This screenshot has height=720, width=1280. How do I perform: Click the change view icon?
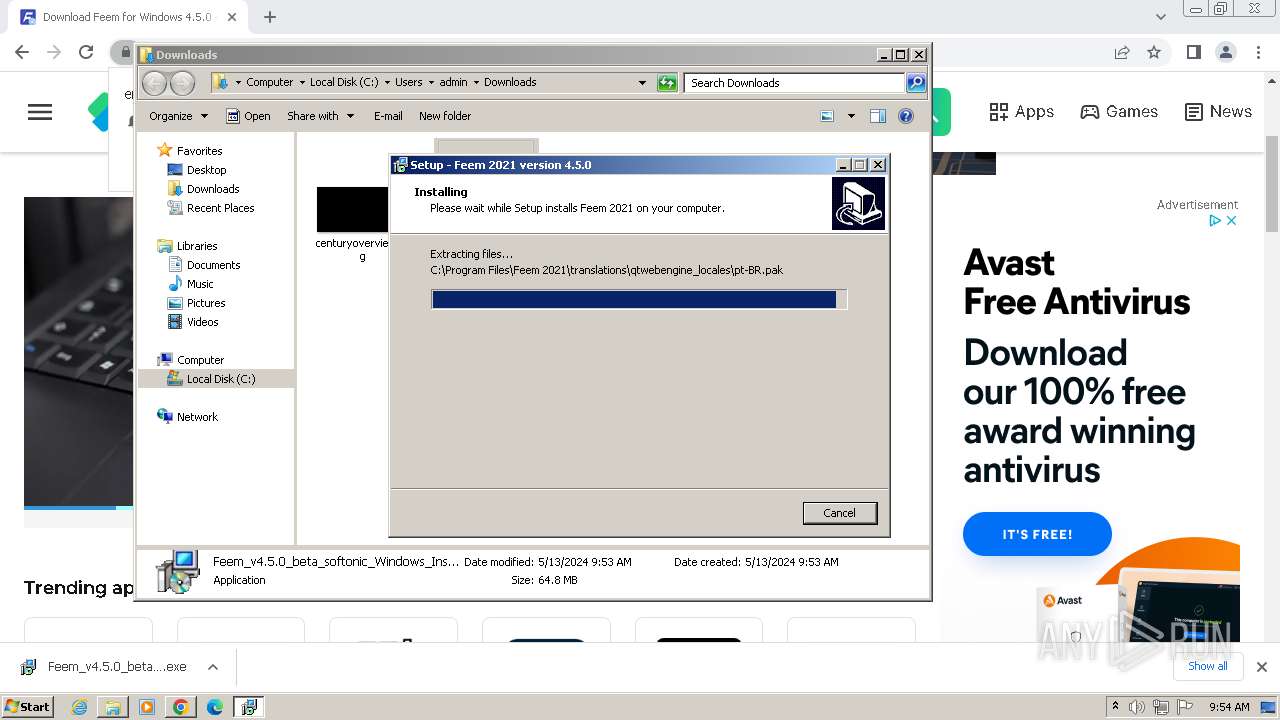[x=827, y=116]
